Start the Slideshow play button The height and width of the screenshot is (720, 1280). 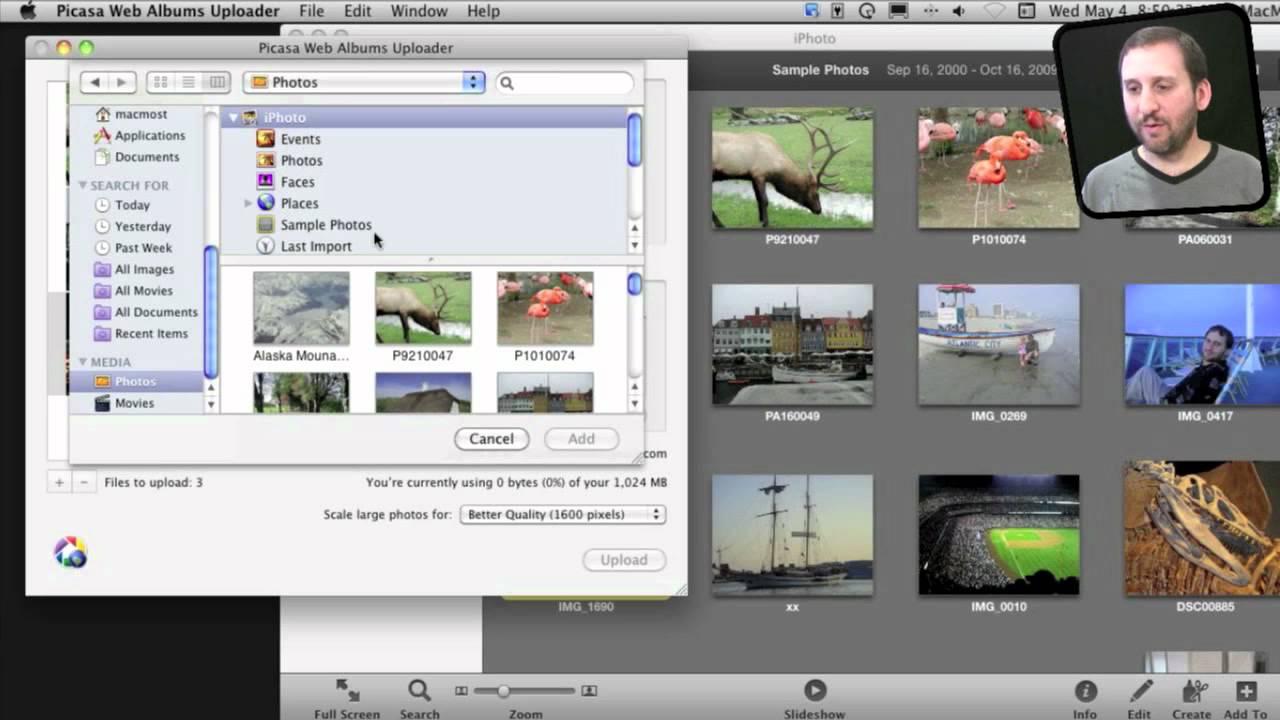click(x=815, y=690)
